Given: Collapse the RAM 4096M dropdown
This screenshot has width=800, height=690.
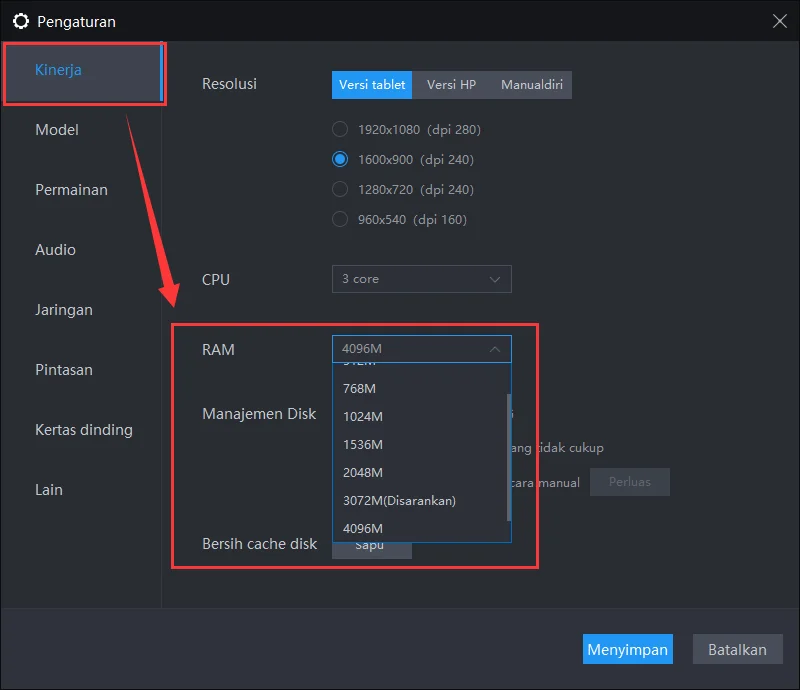Looking at the screenshot, I should [x=421, y=349].
